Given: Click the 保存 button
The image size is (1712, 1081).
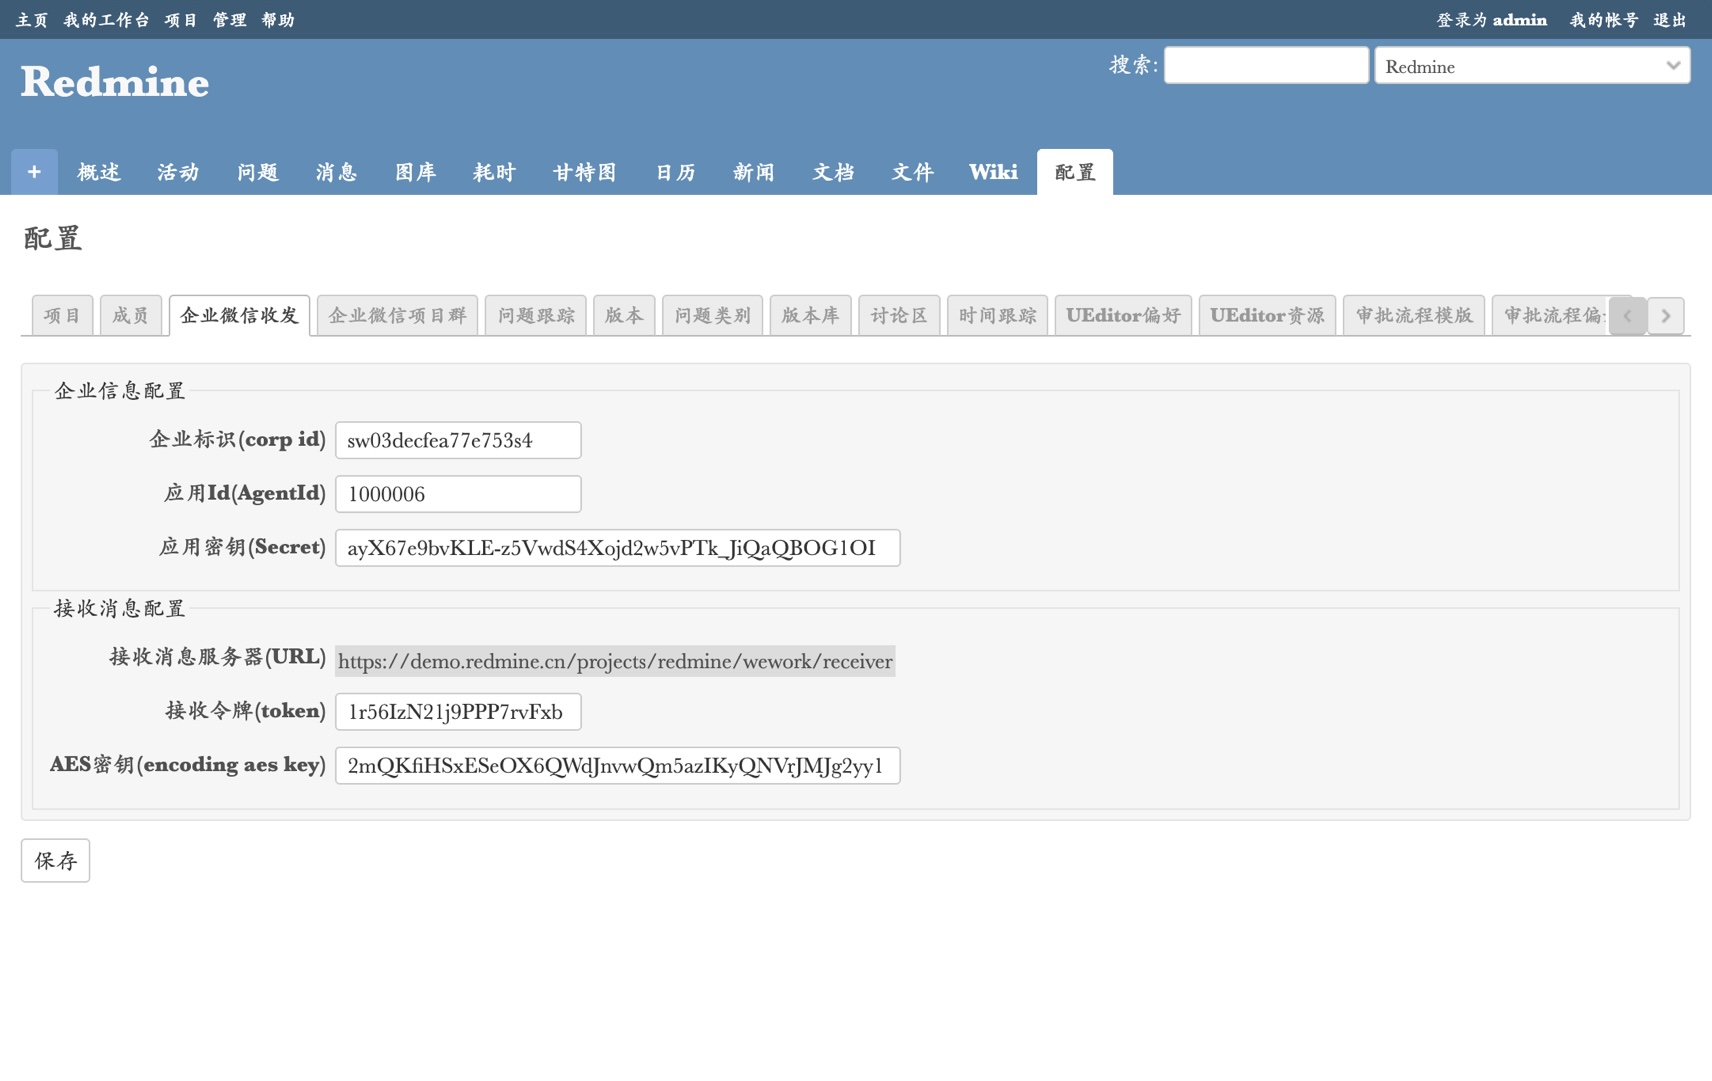Looking at the screenshot, I should [x=55, y=860].
